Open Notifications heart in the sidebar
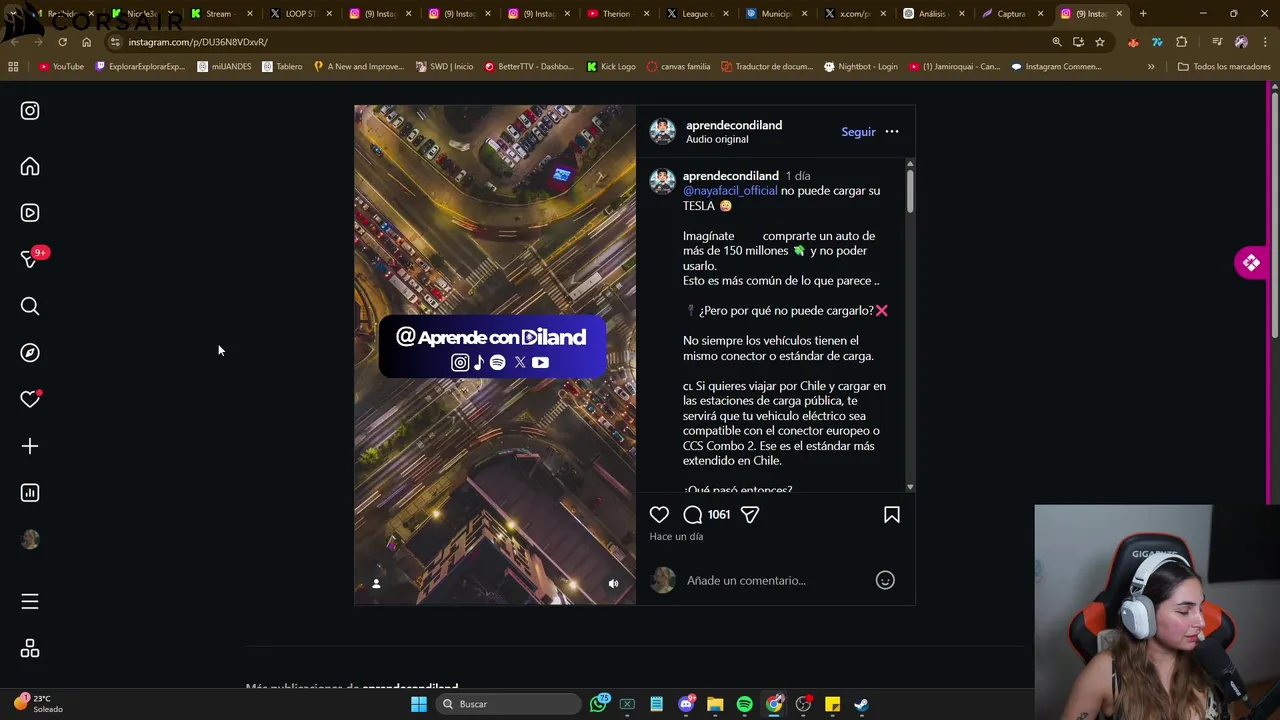This screenshot has width=1280, height=720. coord(30,399)
